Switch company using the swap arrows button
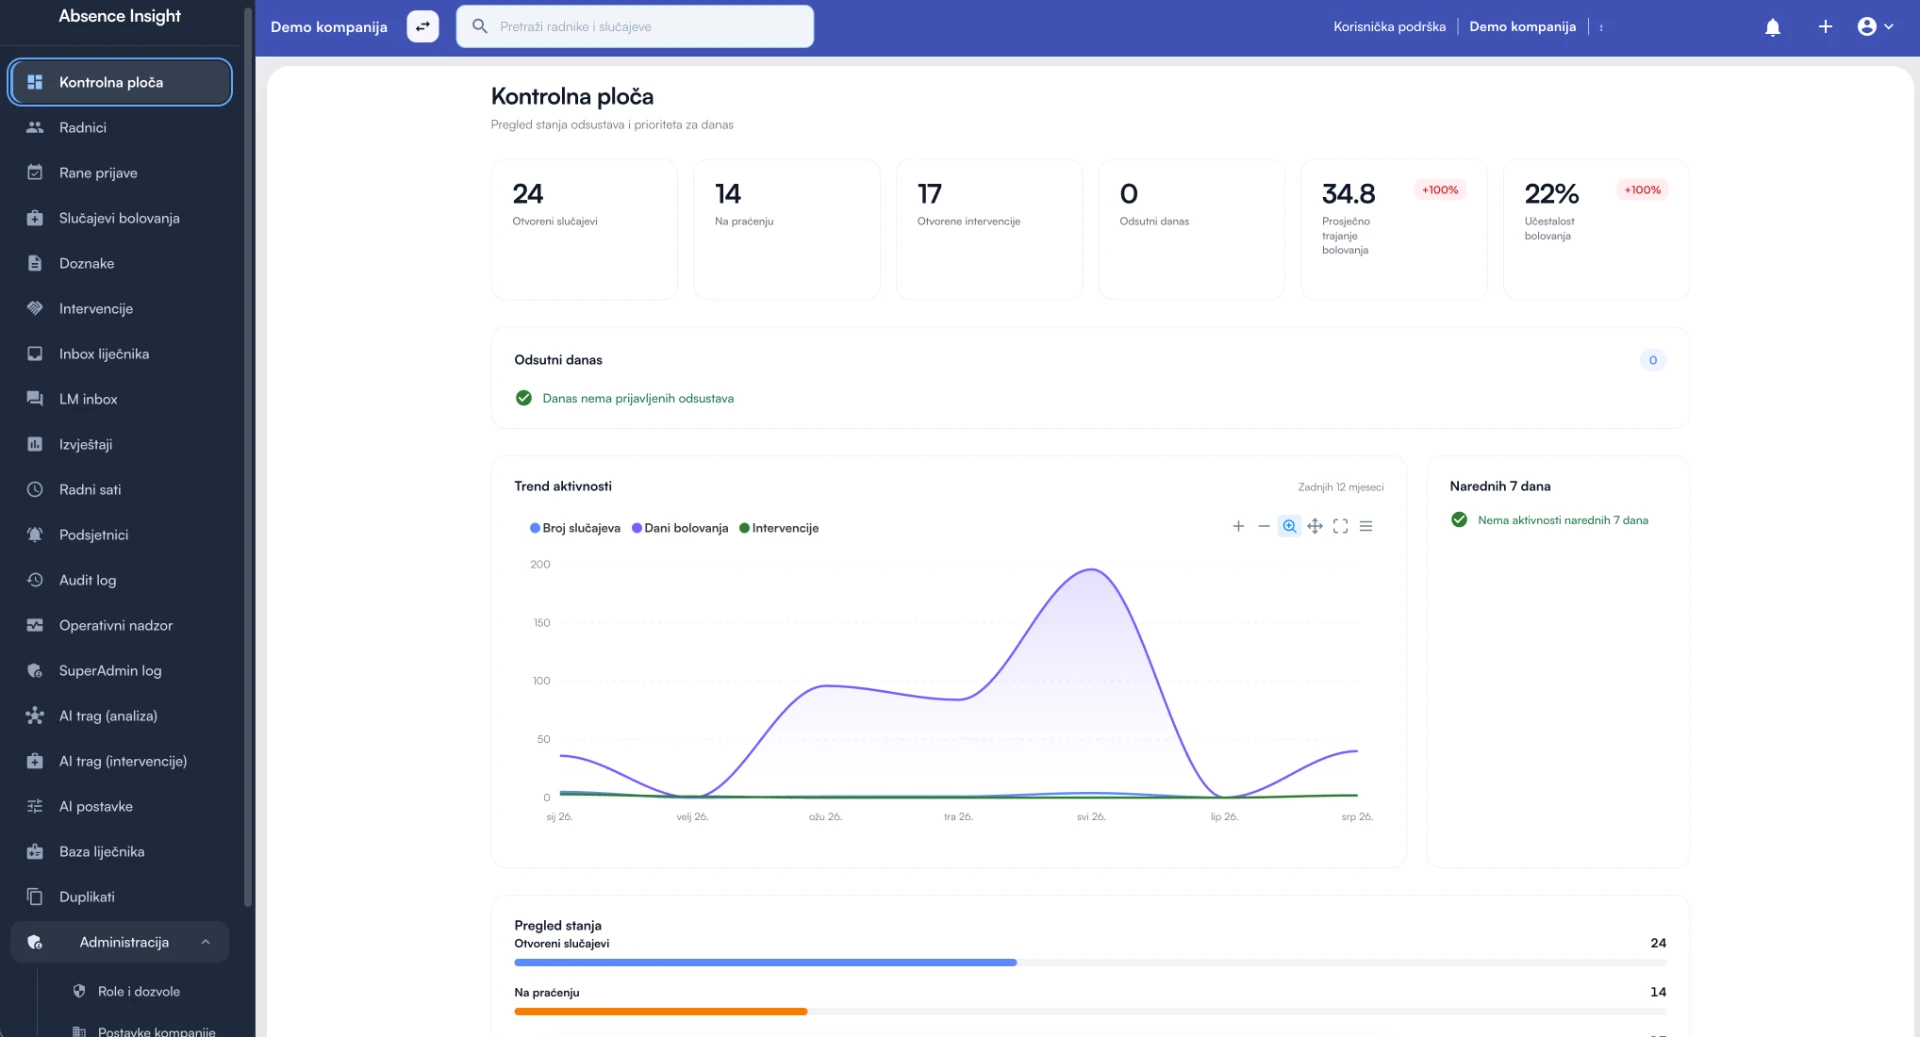 click(x=423, y=27)
